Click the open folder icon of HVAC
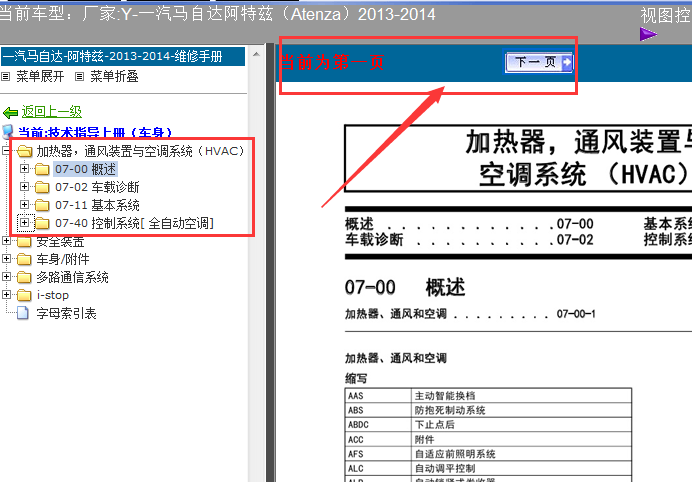Image resolution: width=692 pixels, height=482 pixels. (24, 151)
